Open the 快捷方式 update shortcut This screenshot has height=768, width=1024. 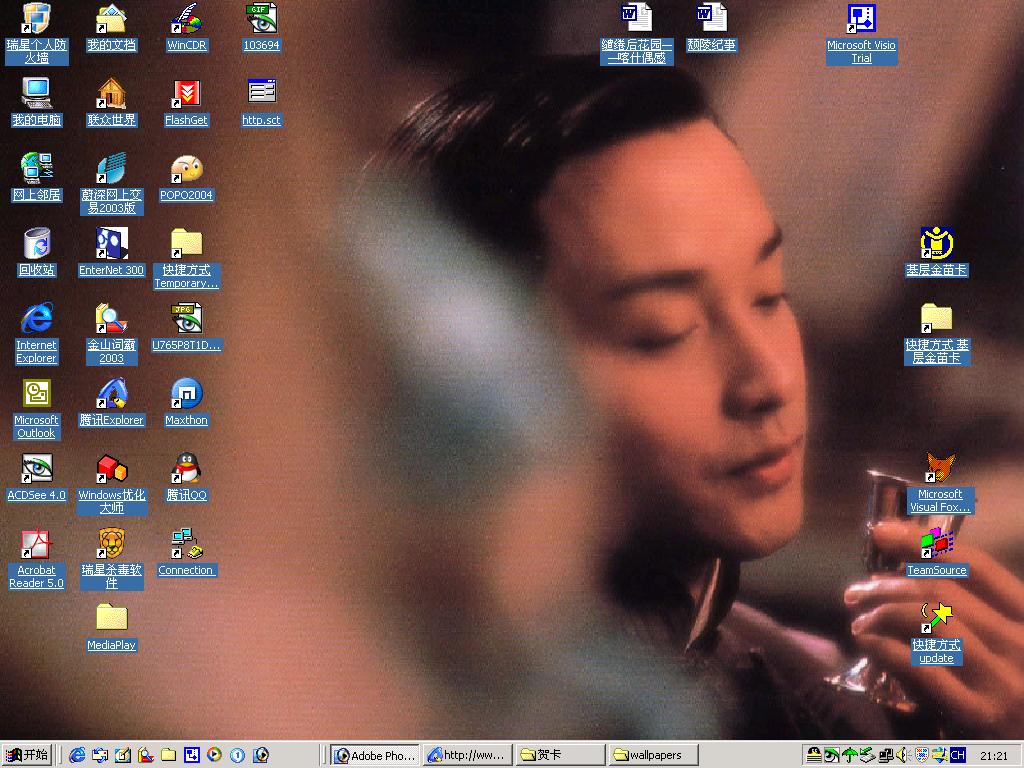[936, 633]
